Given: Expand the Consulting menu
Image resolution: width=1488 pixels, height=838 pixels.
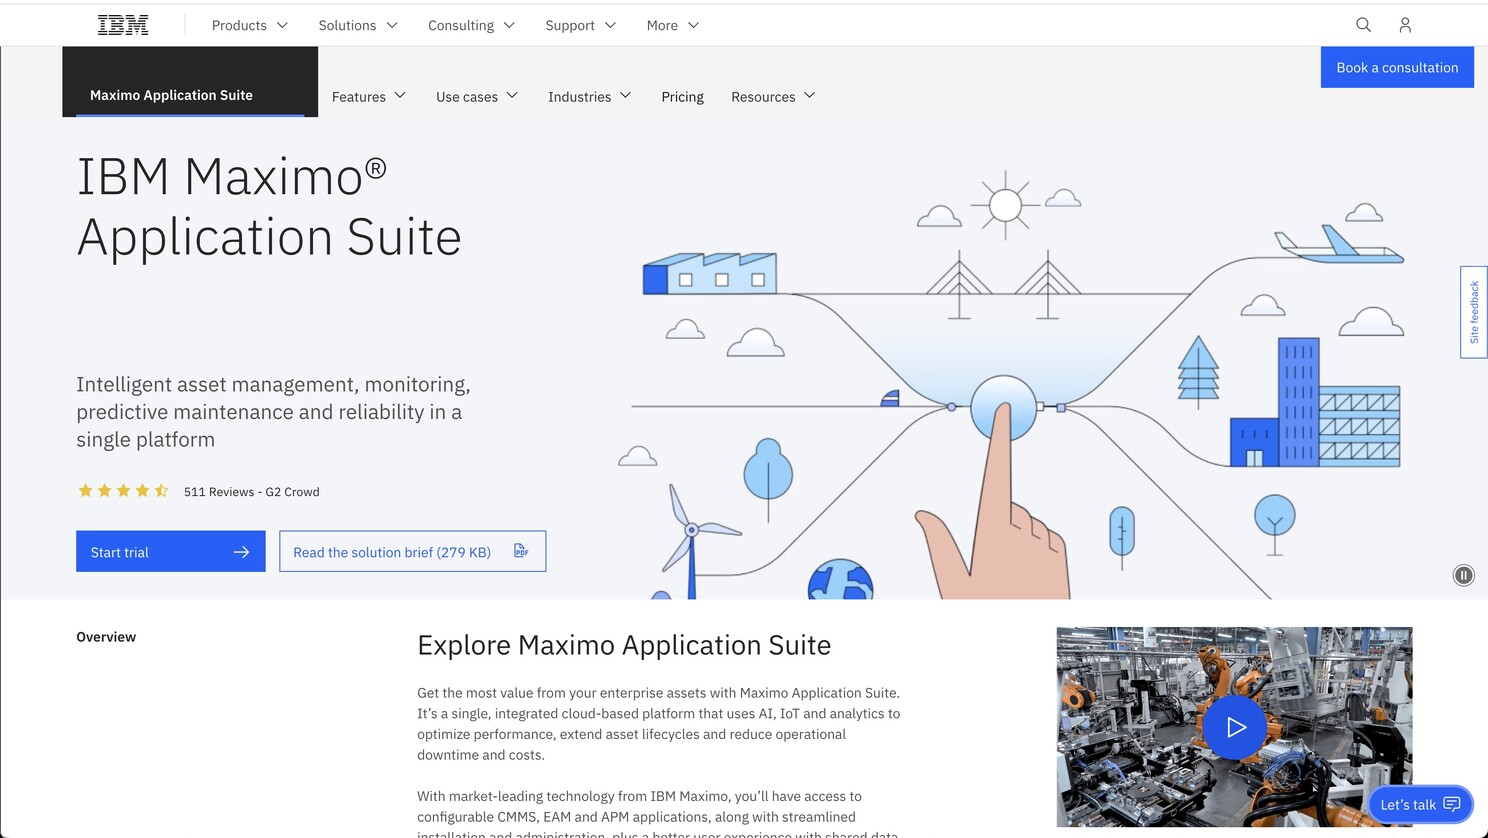Looking at the screenshot, I should click(471, 25).
